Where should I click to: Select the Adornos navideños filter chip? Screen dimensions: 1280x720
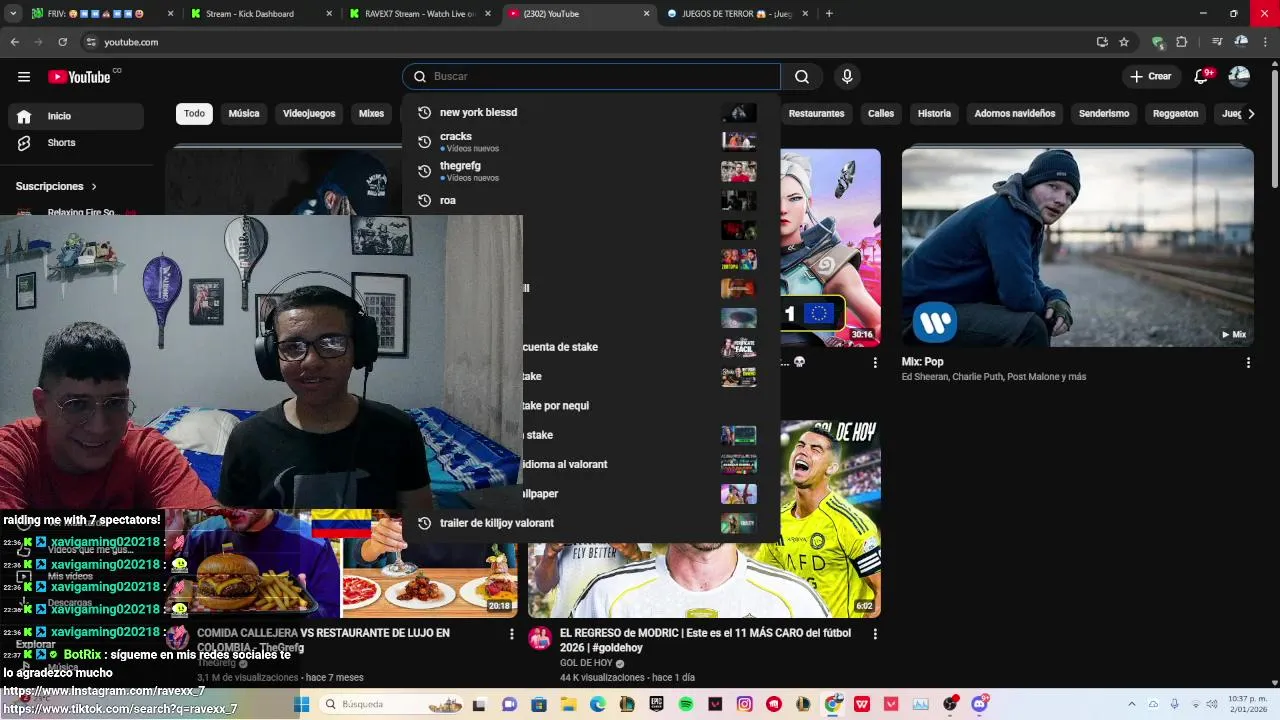(x=1015, y=114)
